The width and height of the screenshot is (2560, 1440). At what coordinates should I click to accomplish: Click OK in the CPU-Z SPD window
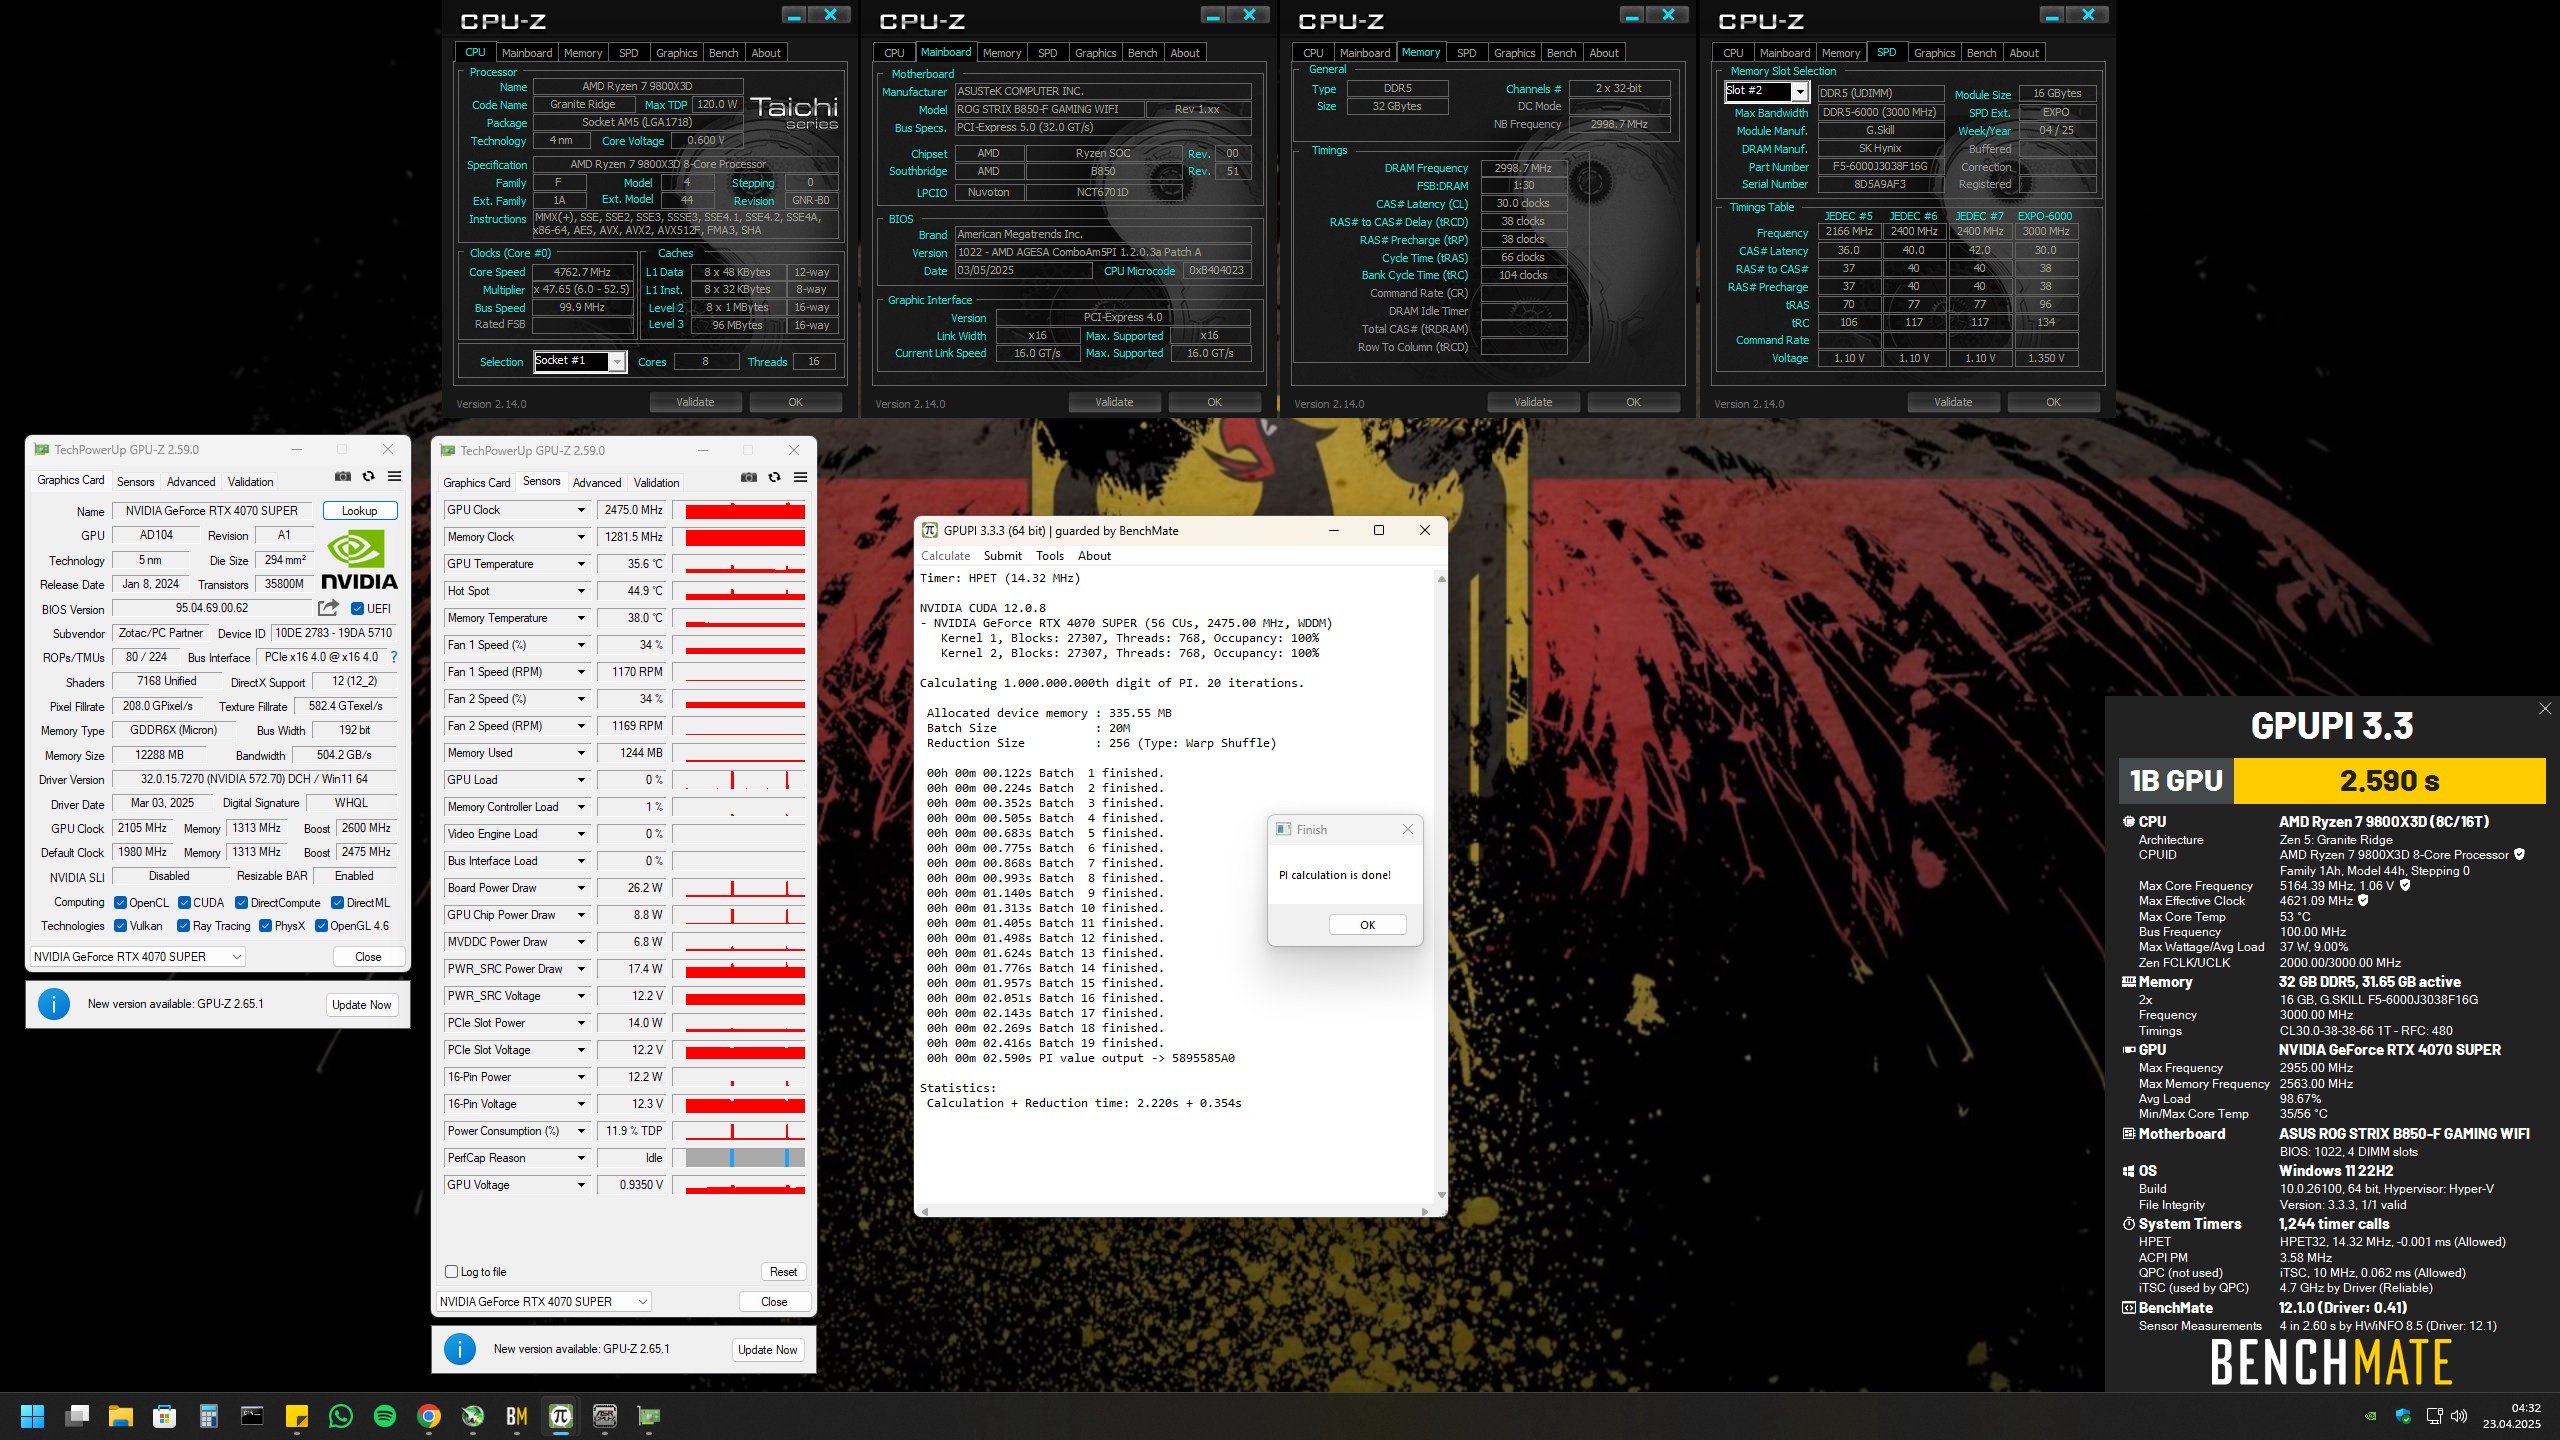point(2053,402)
